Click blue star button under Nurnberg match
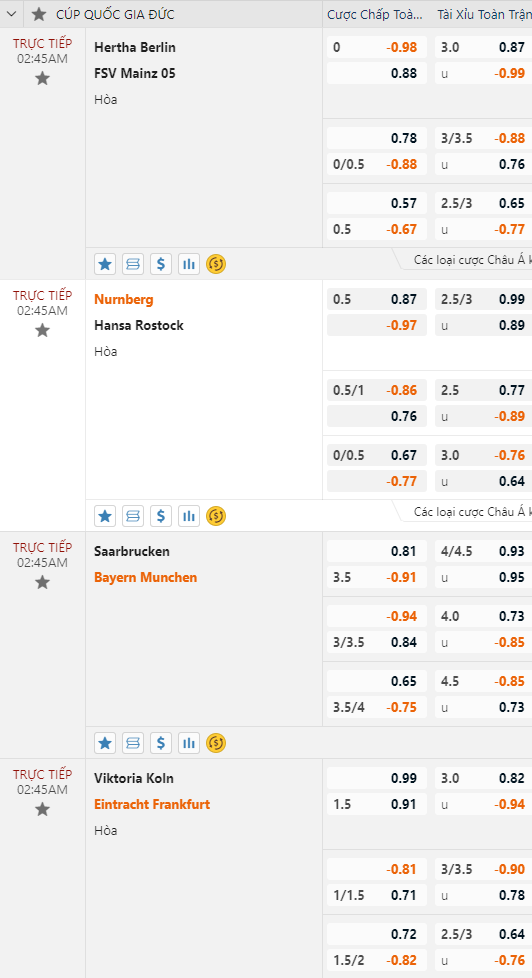 click(x=105, y=516)
